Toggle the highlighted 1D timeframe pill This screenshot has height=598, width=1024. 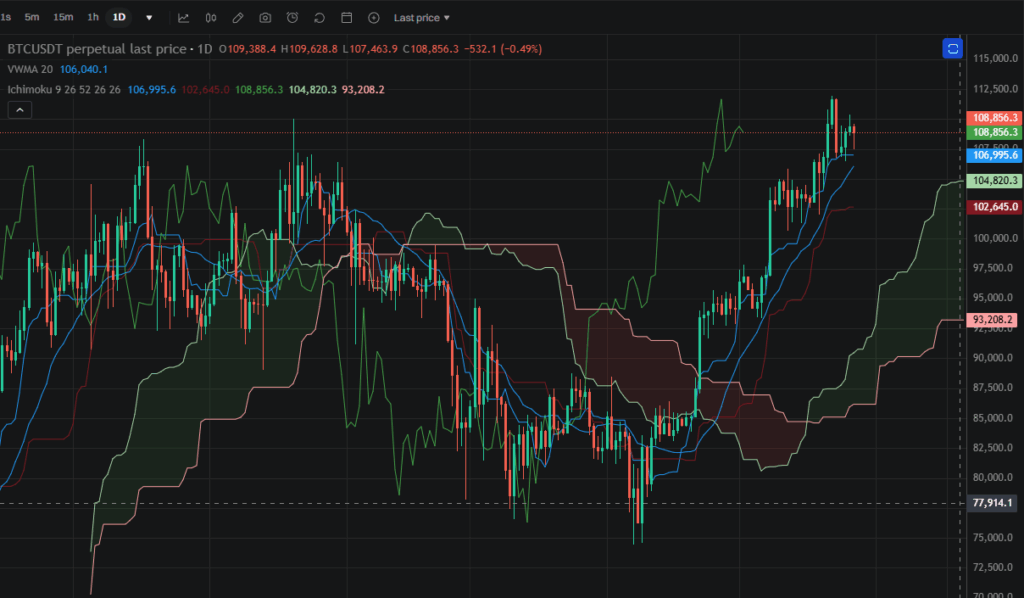coord(118,17)
